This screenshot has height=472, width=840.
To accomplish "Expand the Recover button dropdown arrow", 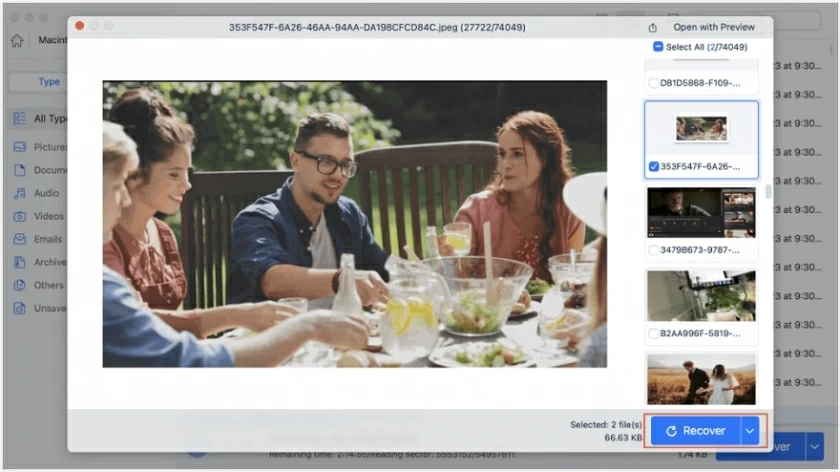I will (x=751, y=431).
